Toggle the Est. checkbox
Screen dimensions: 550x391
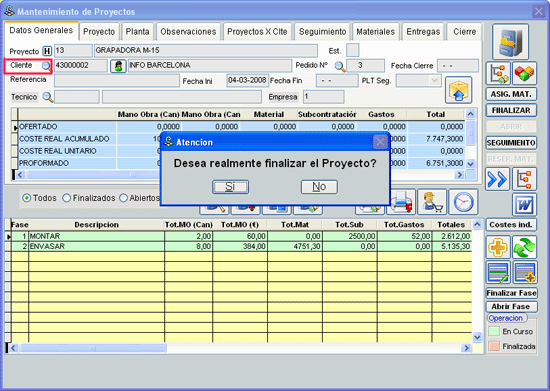(353, 50)
